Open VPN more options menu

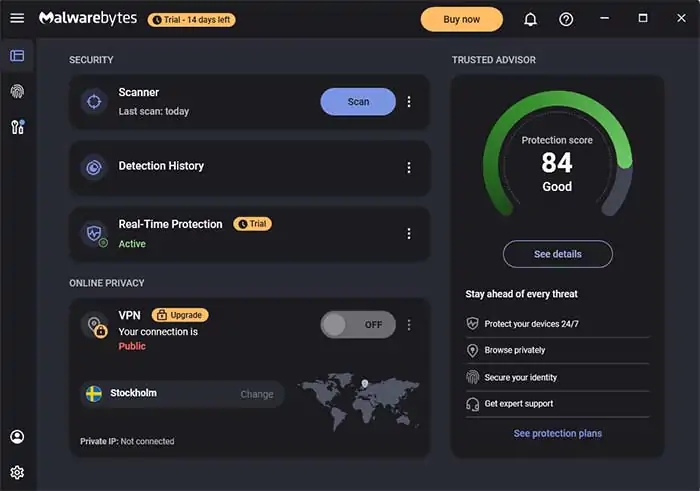click(x=408, y=325)
